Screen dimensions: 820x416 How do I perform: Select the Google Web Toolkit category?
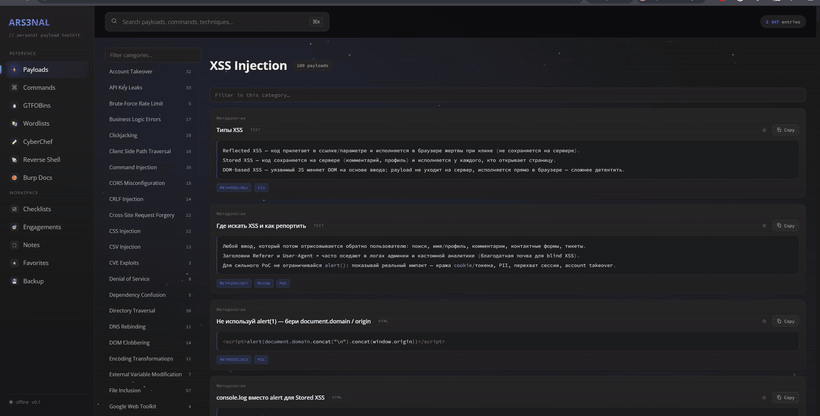tap(150, 407)
